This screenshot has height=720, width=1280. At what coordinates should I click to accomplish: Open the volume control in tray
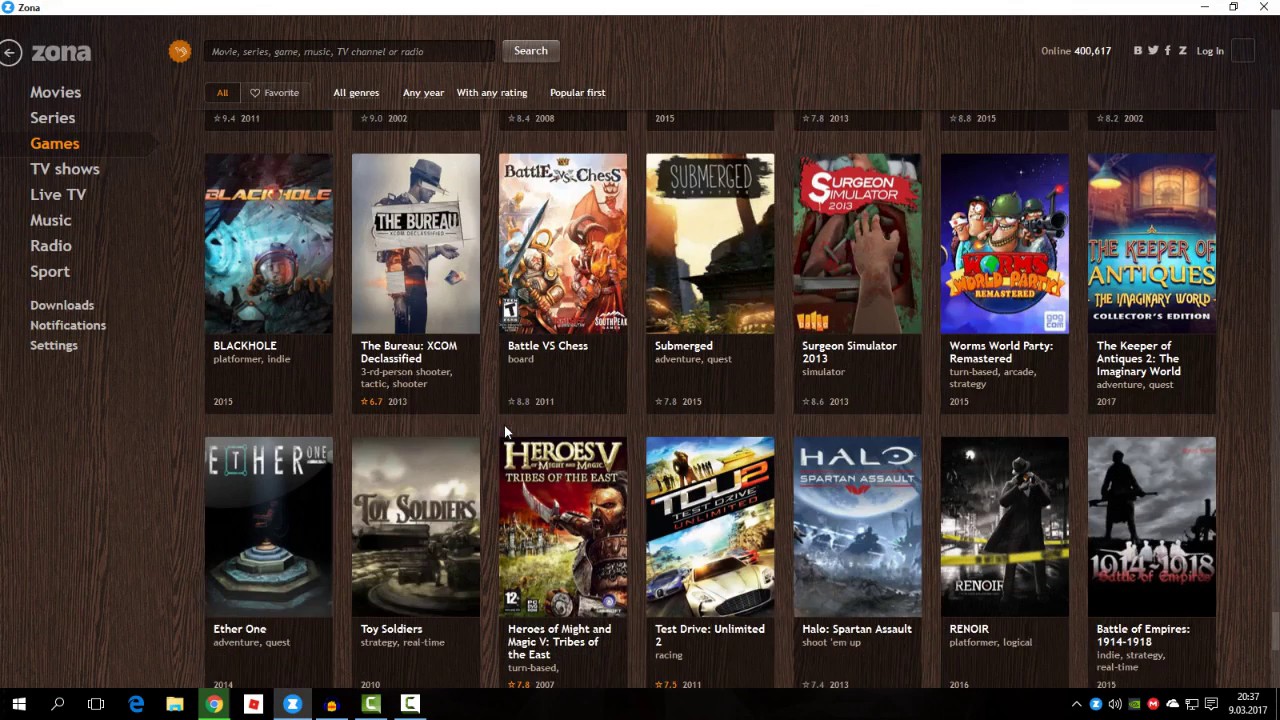point(1115,704)
